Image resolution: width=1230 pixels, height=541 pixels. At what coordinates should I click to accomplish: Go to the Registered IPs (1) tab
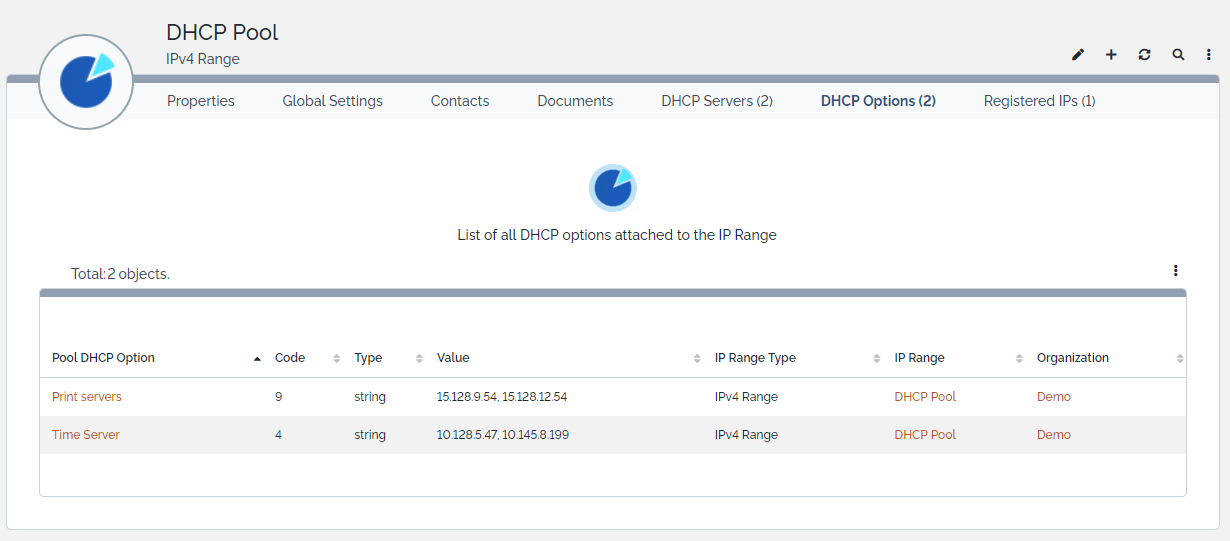click(1039, 101)
